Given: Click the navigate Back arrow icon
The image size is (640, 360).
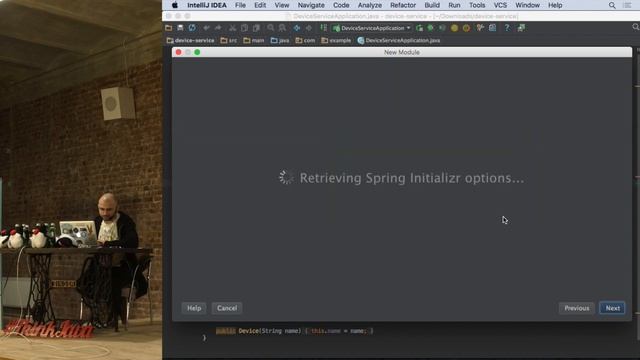Looking at the screenshot, I should [x=297, y=28].
